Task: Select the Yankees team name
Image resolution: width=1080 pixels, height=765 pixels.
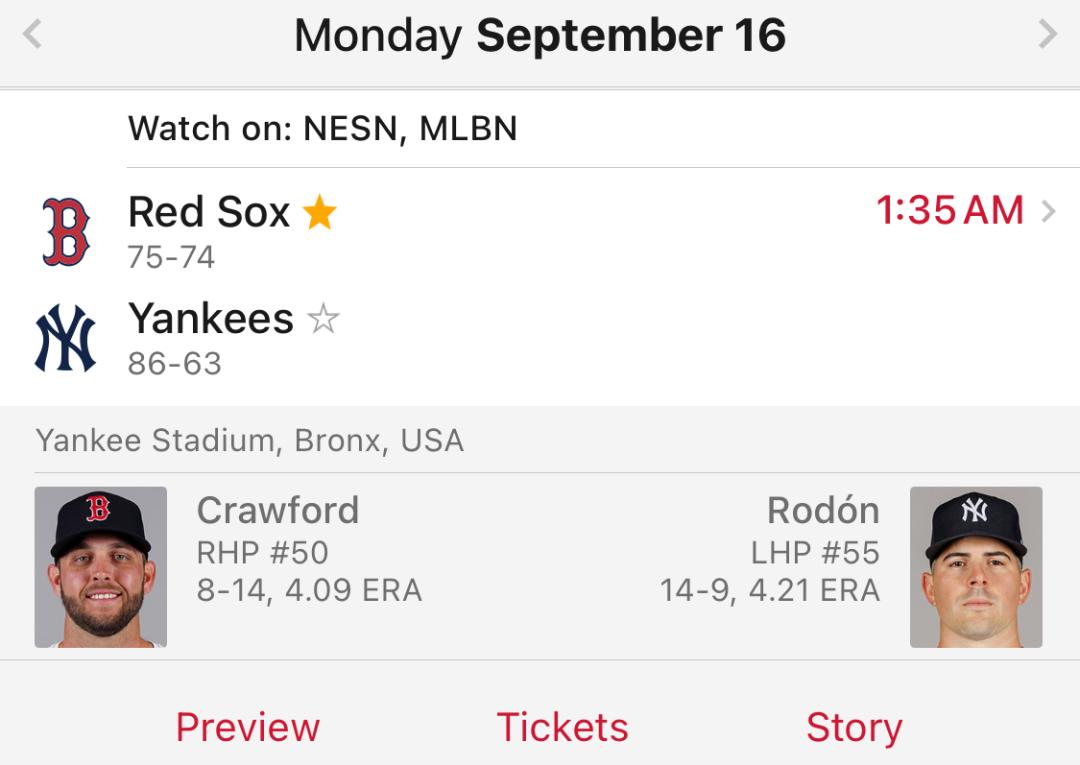Action: tap(211, 319)
